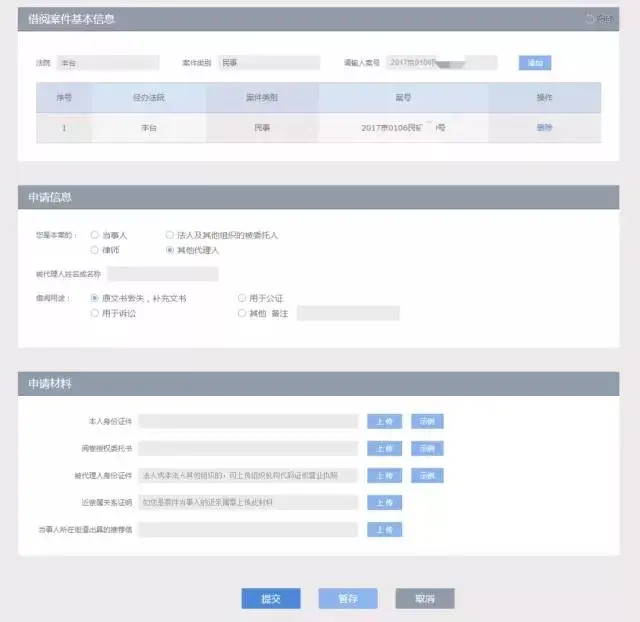The width and height of the screenshot is (640, 622).
Task: Choose 原文书丢失、补充文书 as borrowing purpose
Action: [x=95, y=298]
